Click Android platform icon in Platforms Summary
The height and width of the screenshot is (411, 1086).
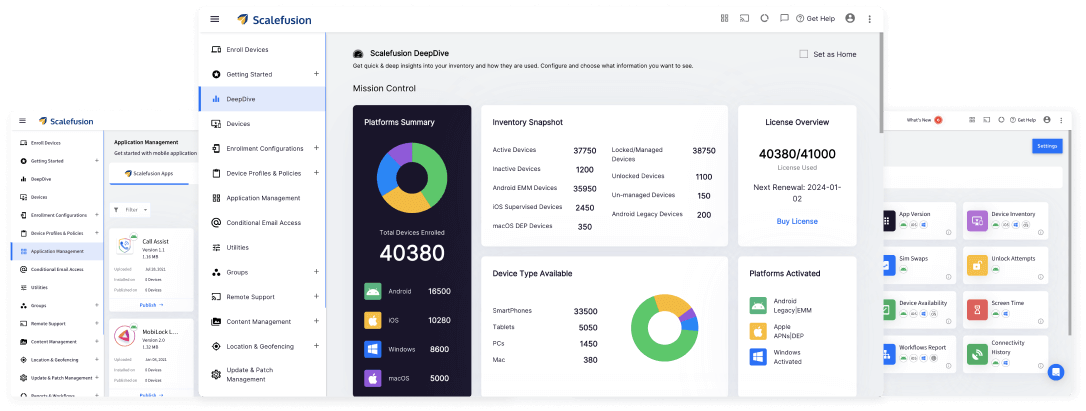click(x=373, y=291)
